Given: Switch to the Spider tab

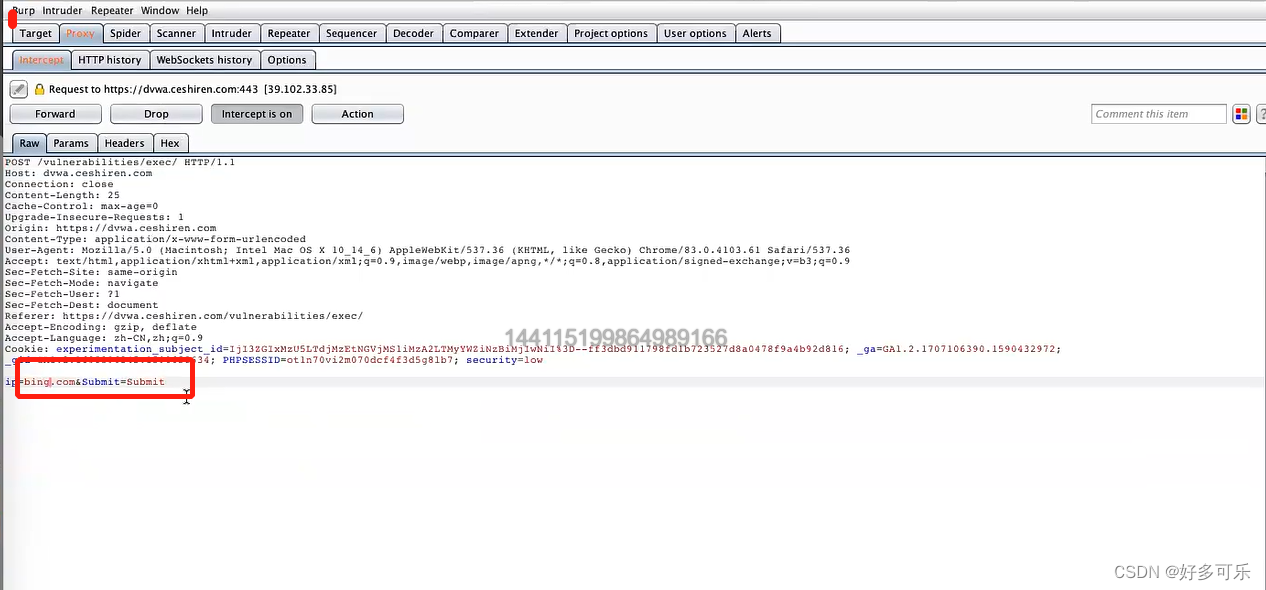Looking at the screenshot, I should coord(126,33).
